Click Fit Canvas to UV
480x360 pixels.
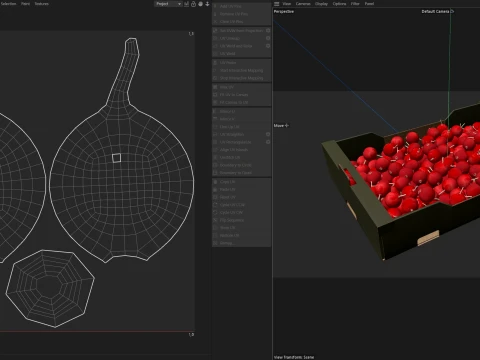241,102
